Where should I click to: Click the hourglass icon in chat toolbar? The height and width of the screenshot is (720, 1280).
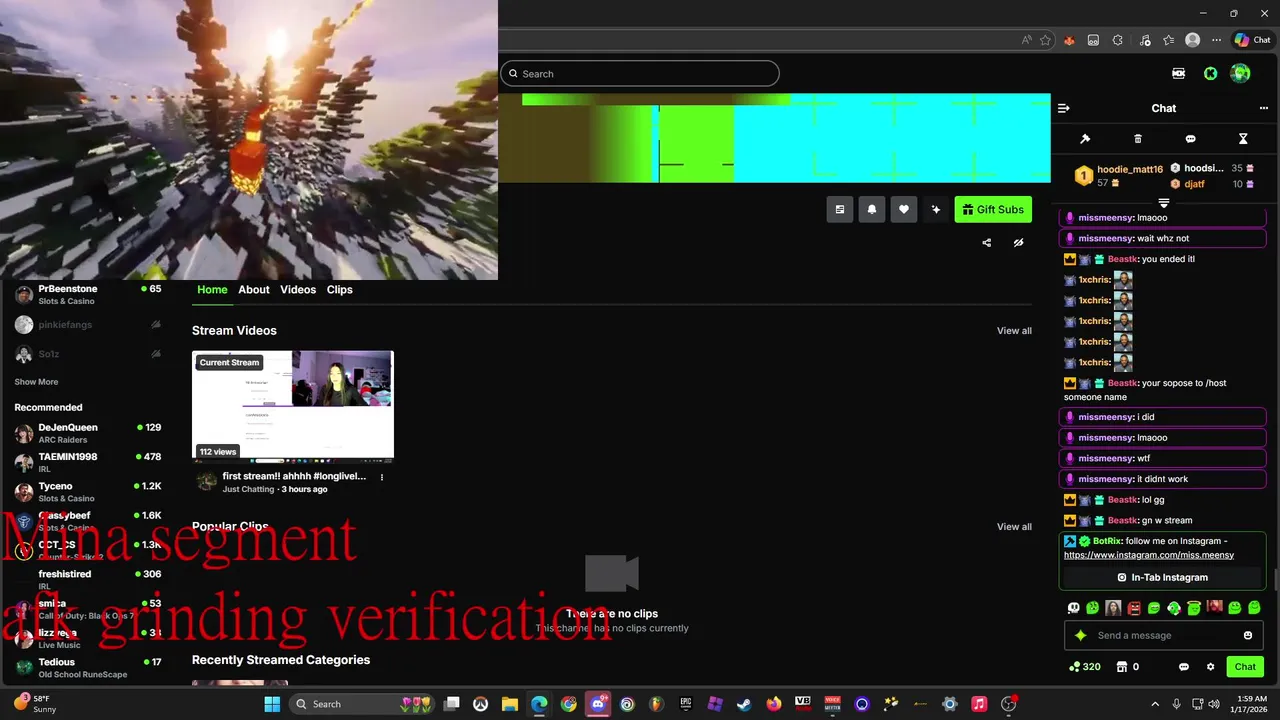[x=1243, y=139]
